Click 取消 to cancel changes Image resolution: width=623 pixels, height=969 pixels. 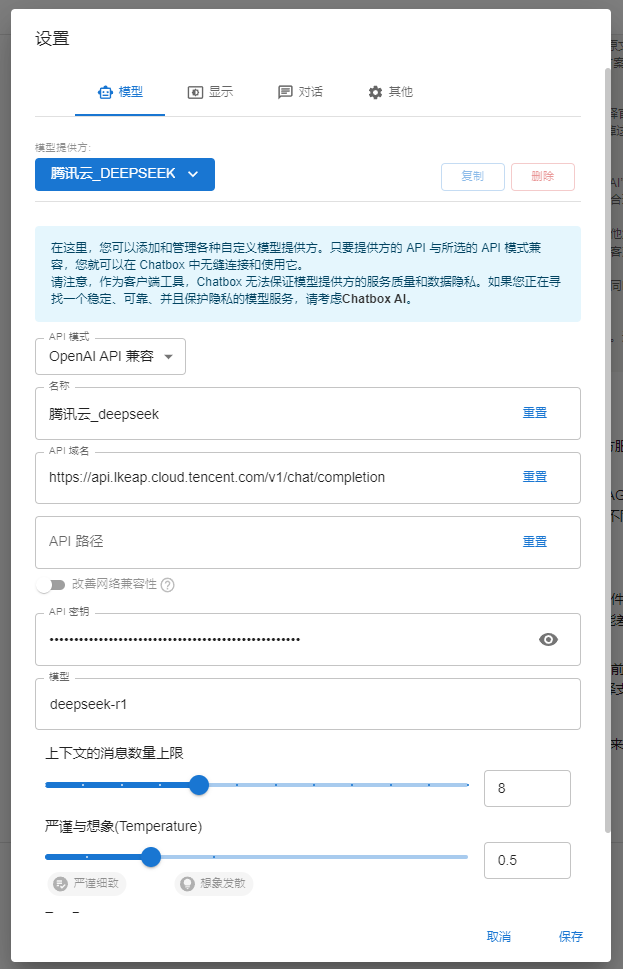point(498,937)
